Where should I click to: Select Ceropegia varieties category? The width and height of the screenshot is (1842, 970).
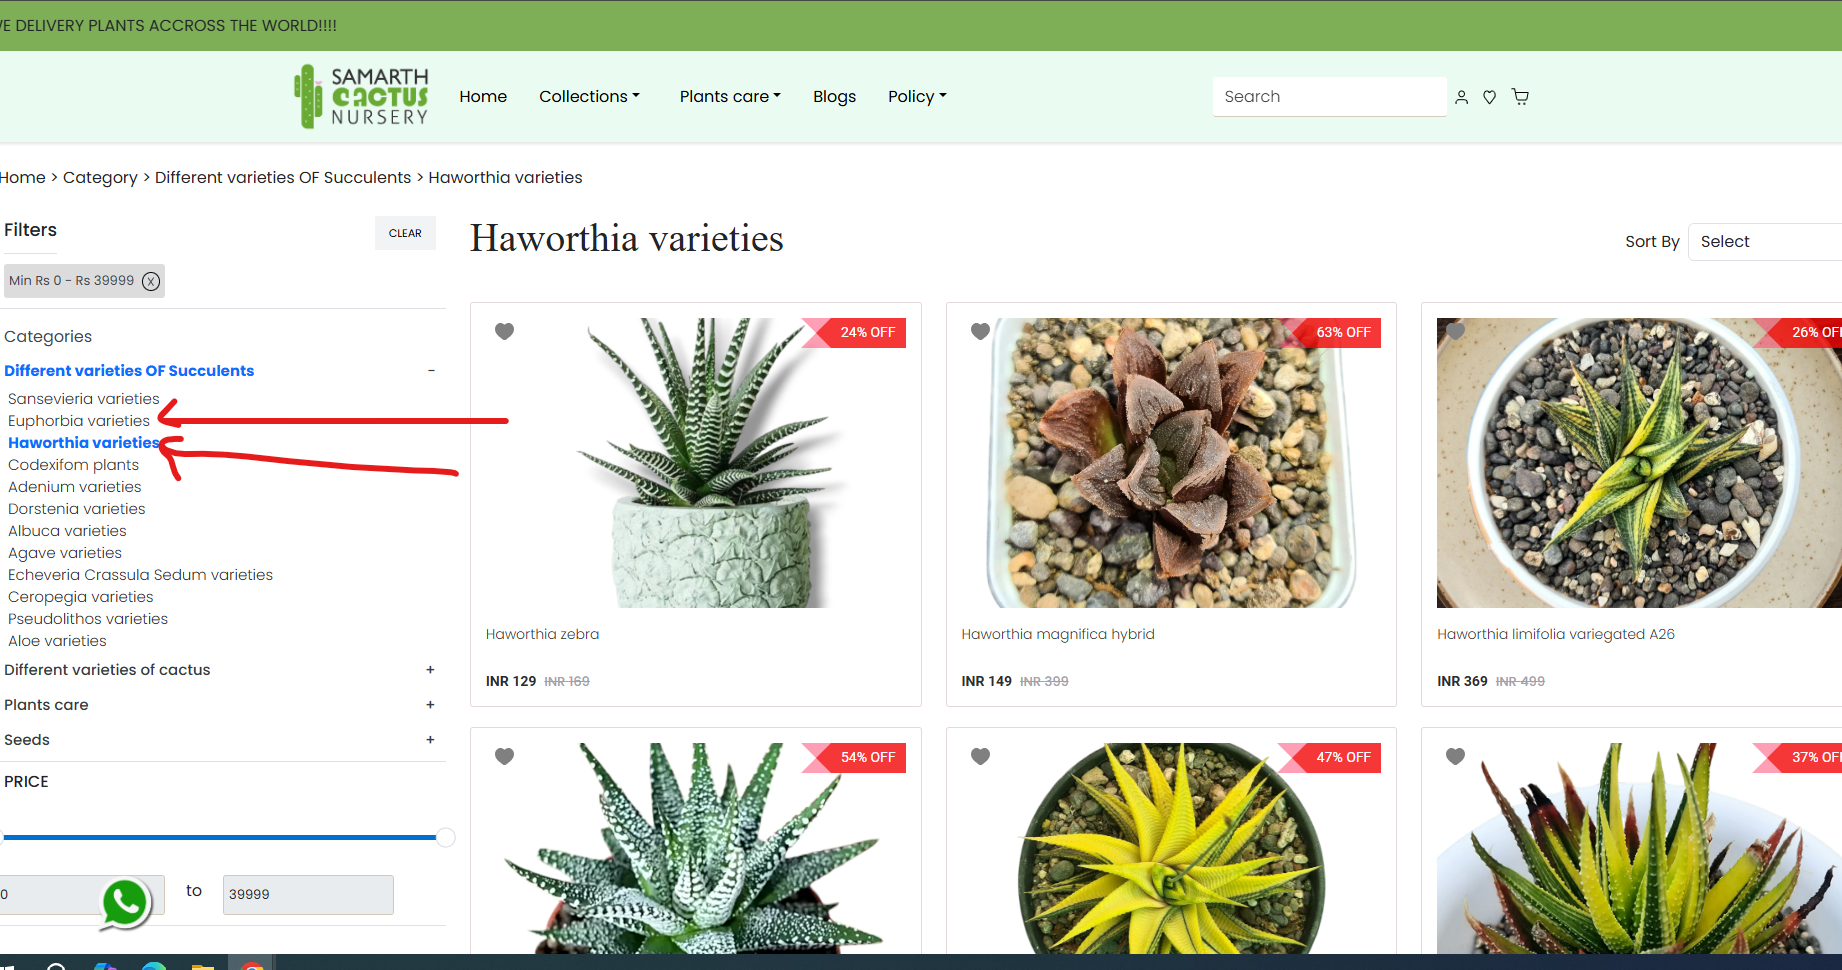coord(81,597)
